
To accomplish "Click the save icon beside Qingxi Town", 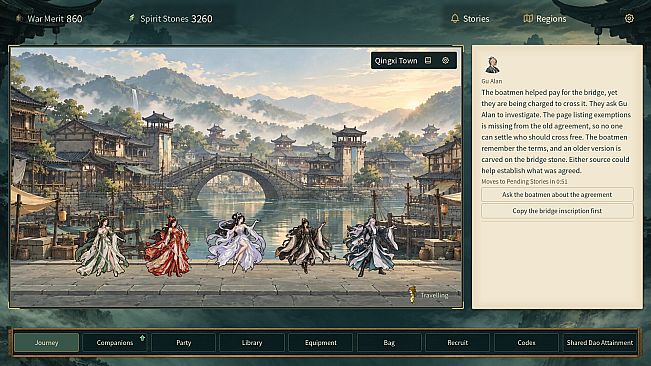I will pyautogui.click(x=428, y=61).
